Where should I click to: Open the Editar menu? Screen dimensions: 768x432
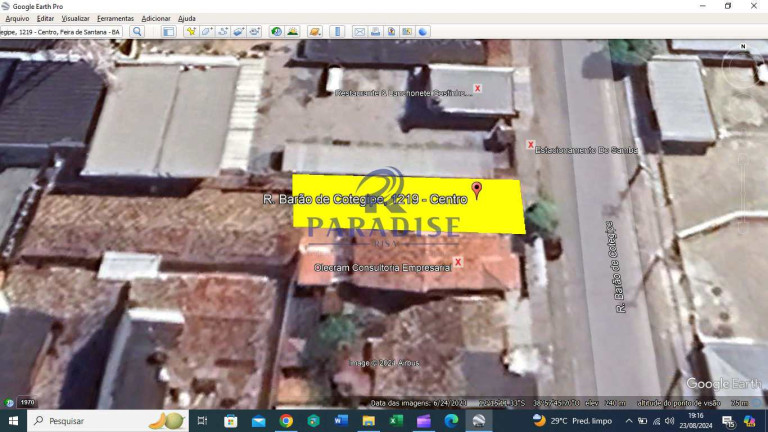[45, 19]
